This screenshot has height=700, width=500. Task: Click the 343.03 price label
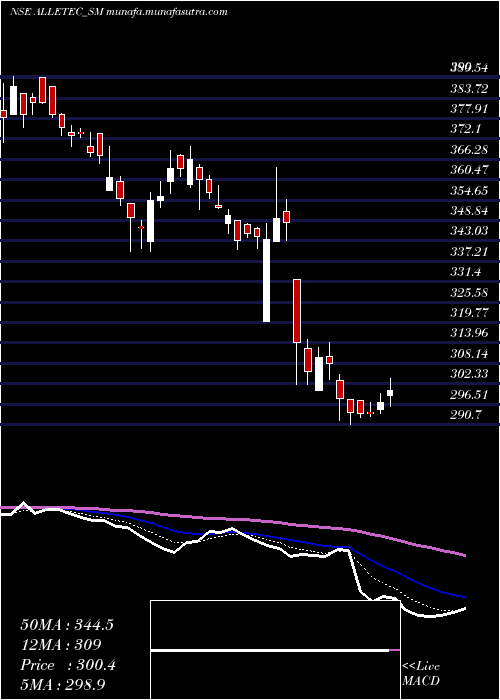coord(469,231)
